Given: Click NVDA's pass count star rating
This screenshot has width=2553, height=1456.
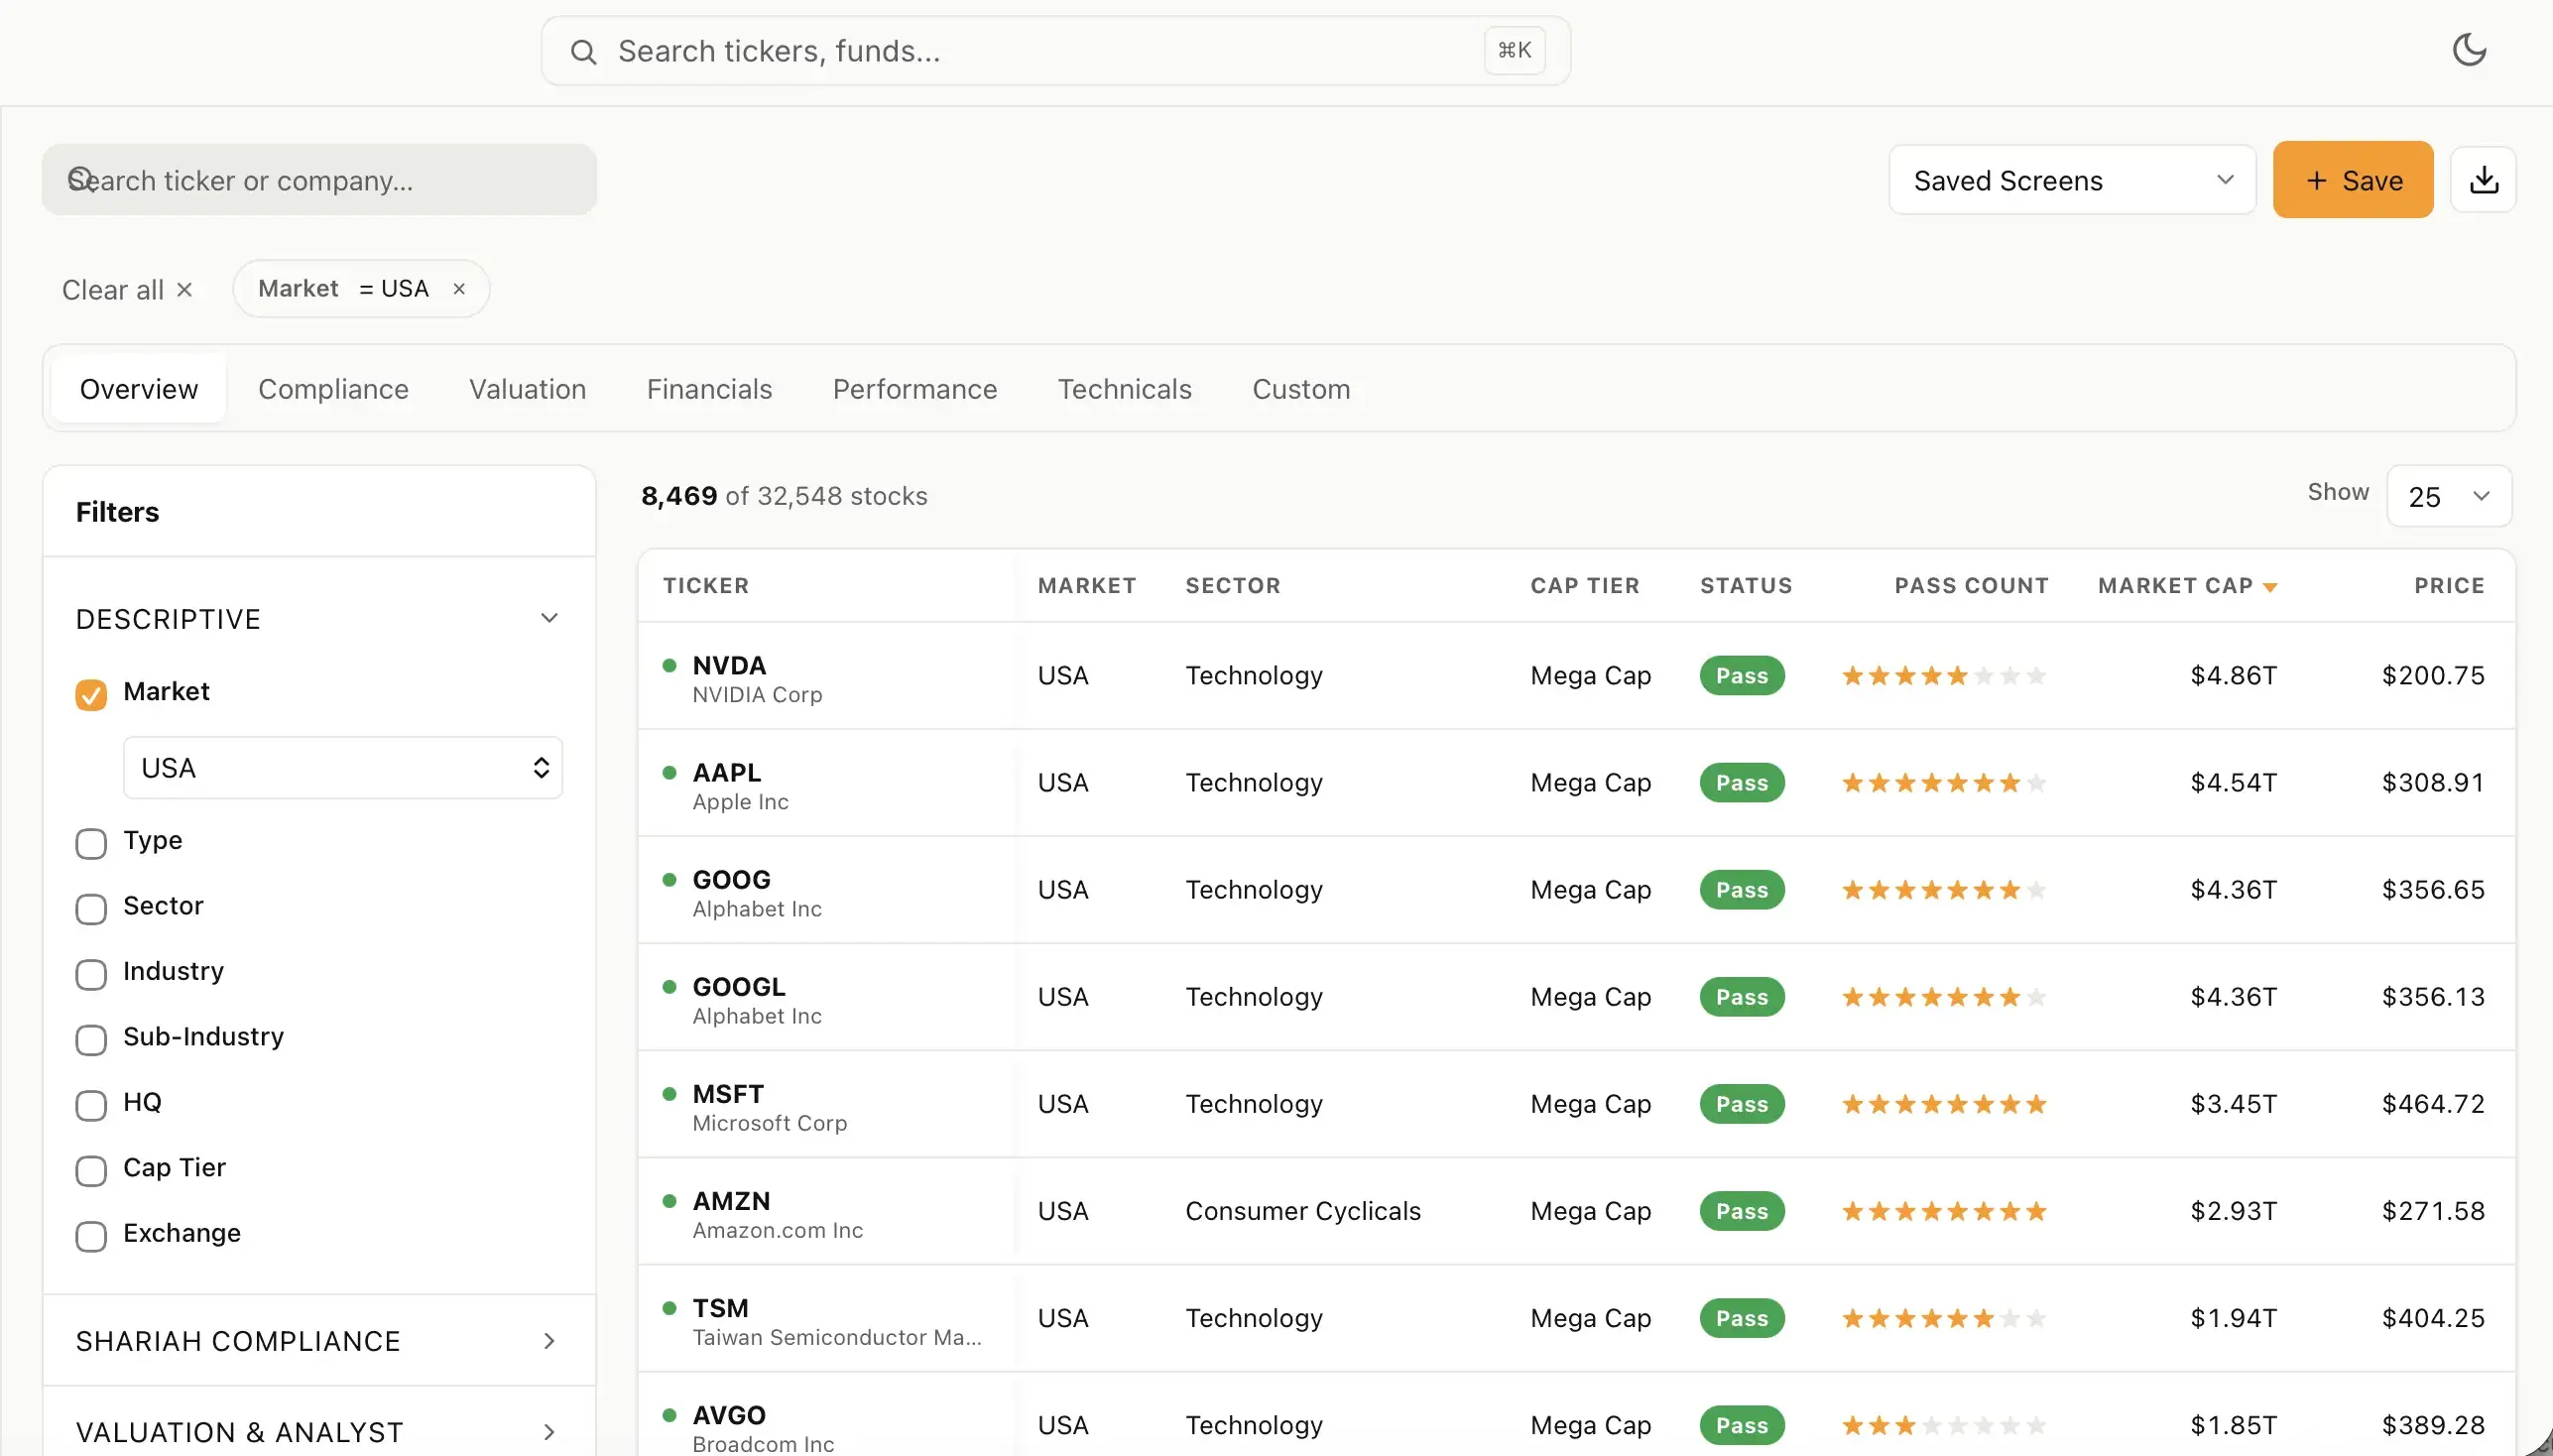Looking at the screenshot, I should coord(1944,676).
